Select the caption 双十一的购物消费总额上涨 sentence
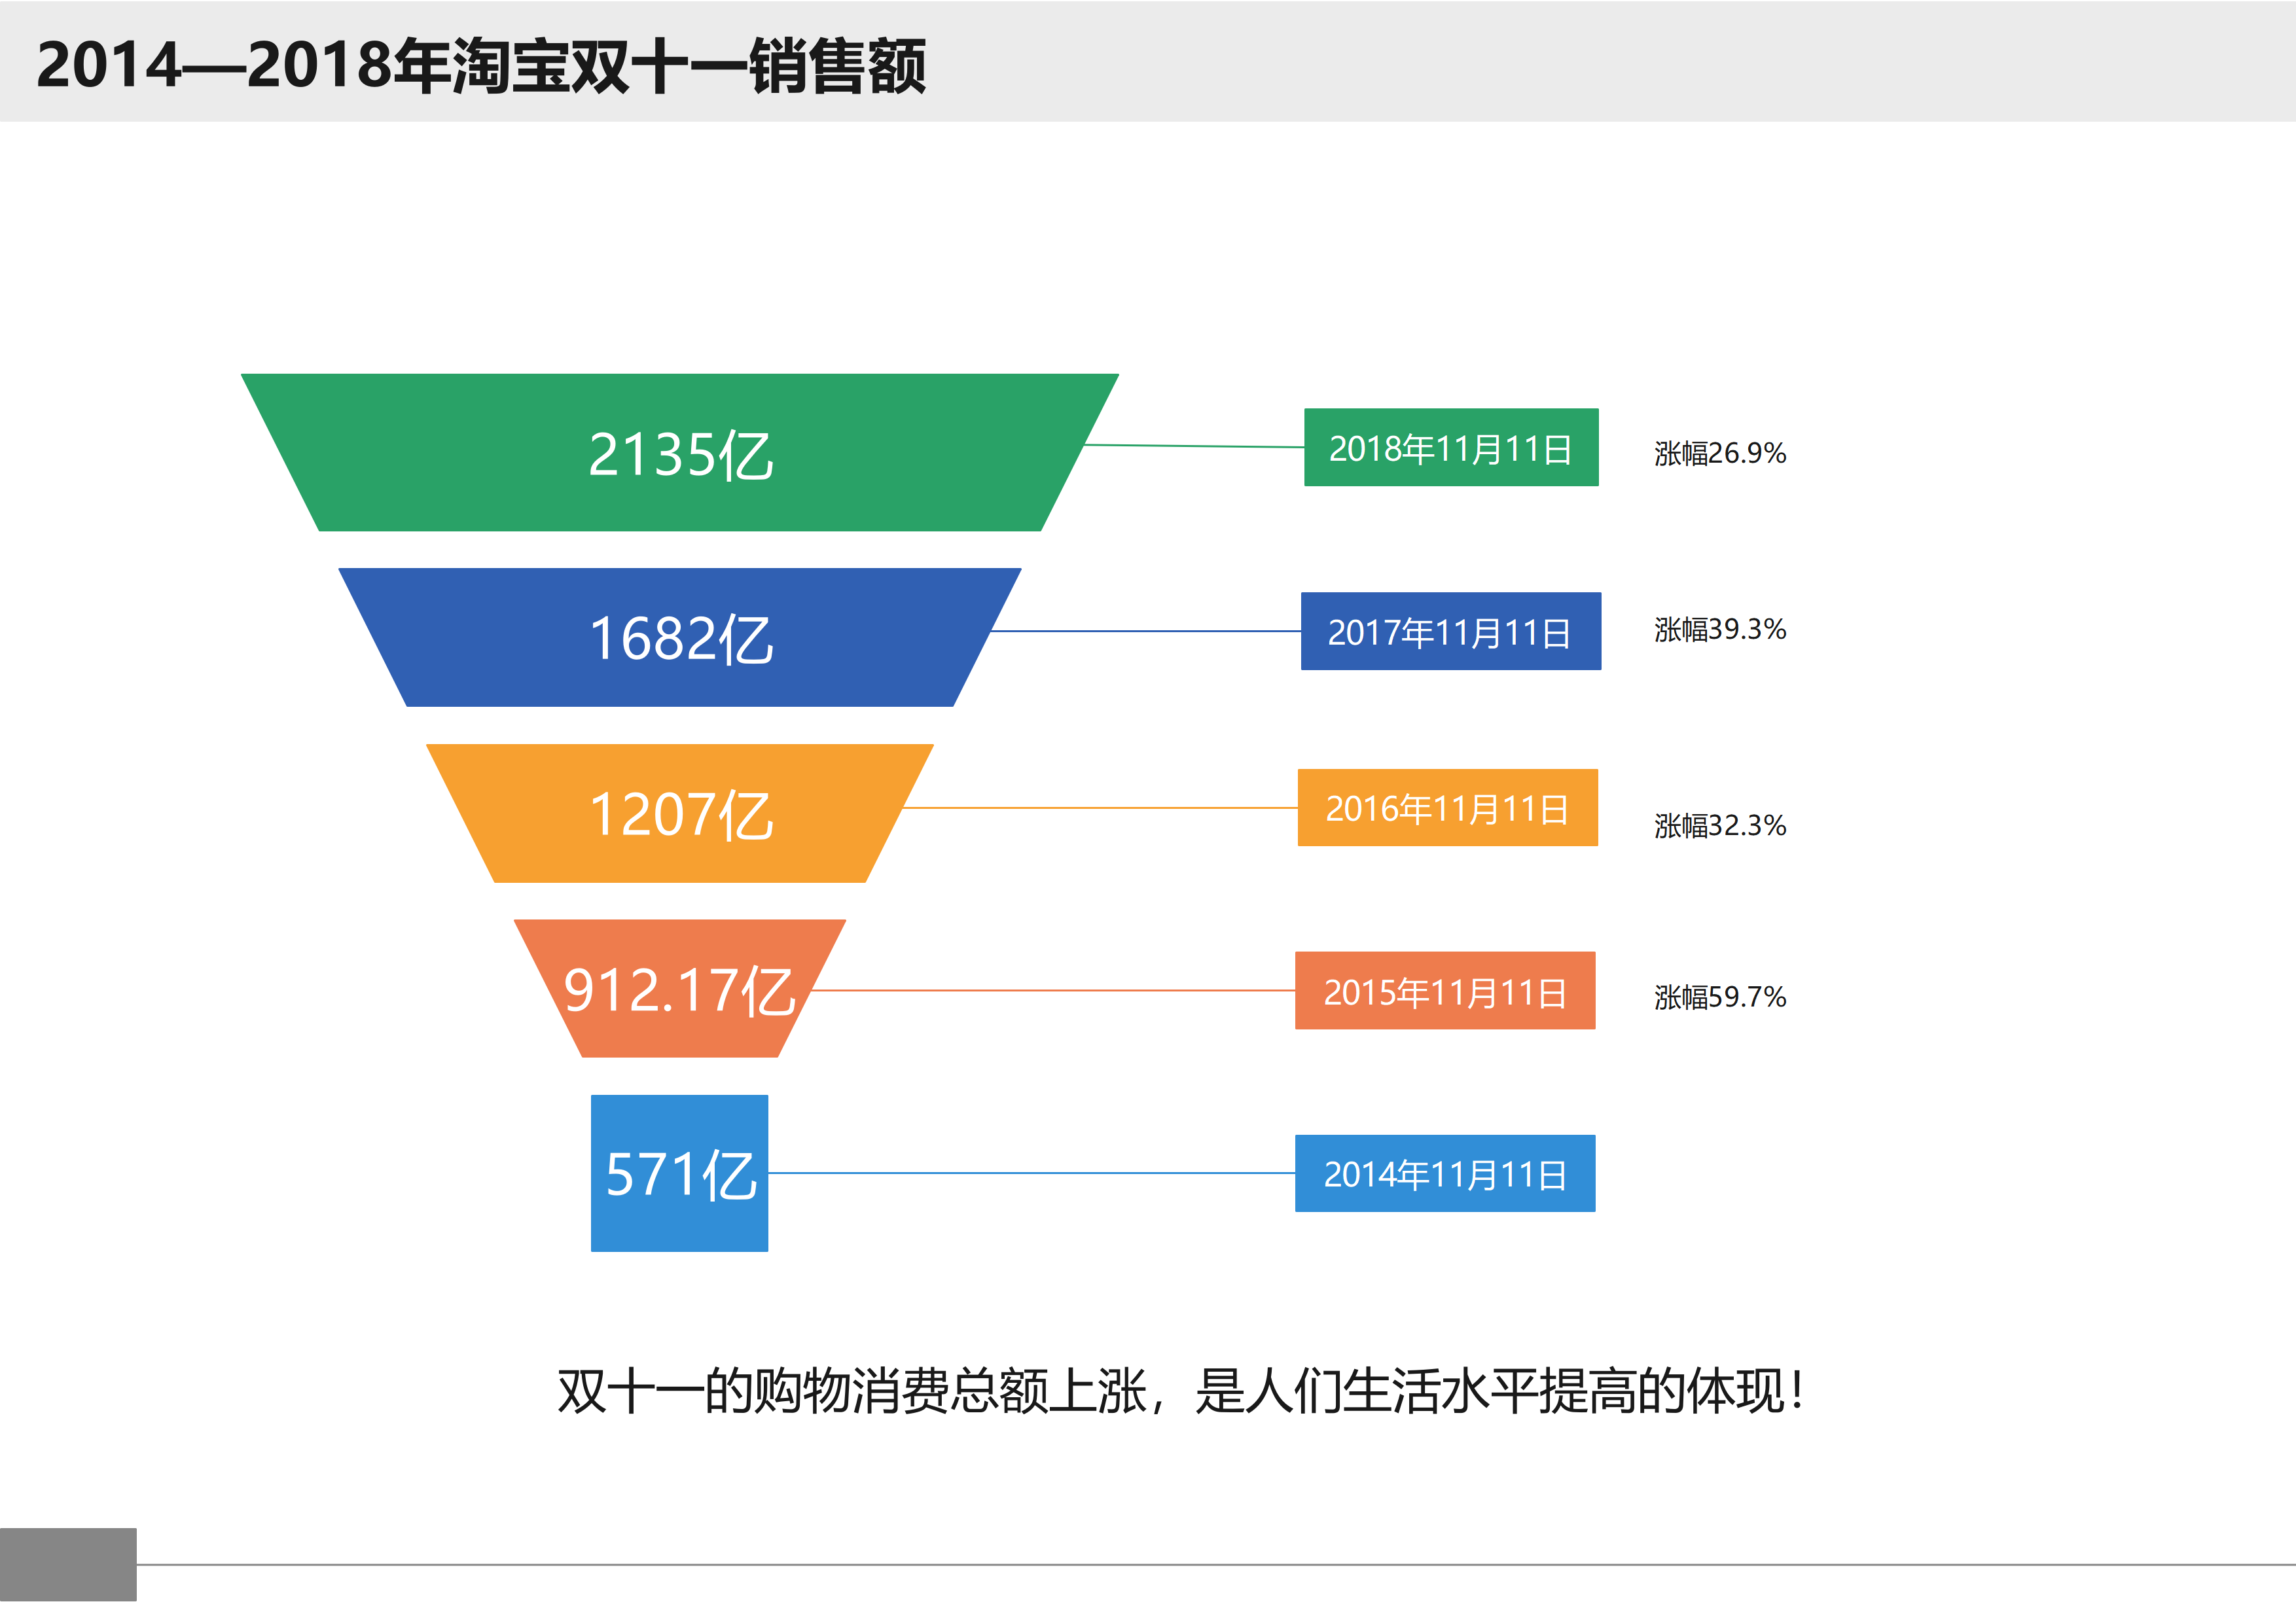 coord(1181,1391)
